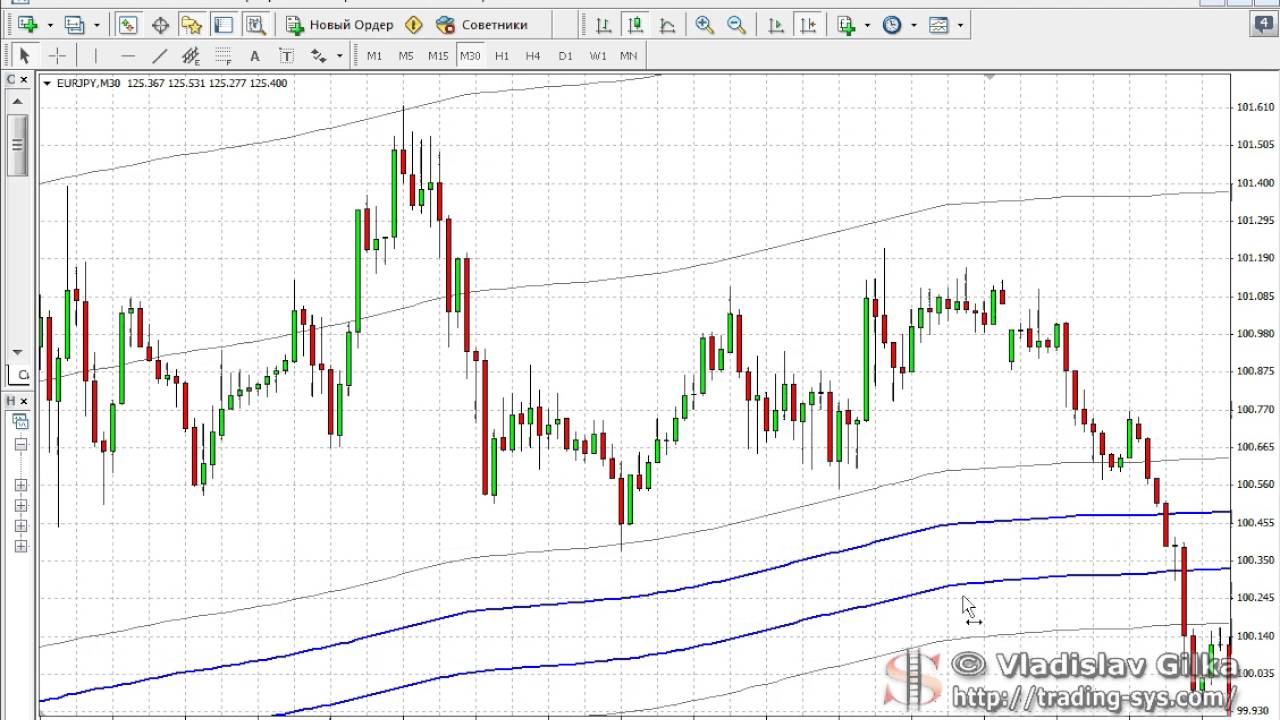Click the Navigator root terminal icon
Screen dimensions: 1280x720
tap(20, 422)
